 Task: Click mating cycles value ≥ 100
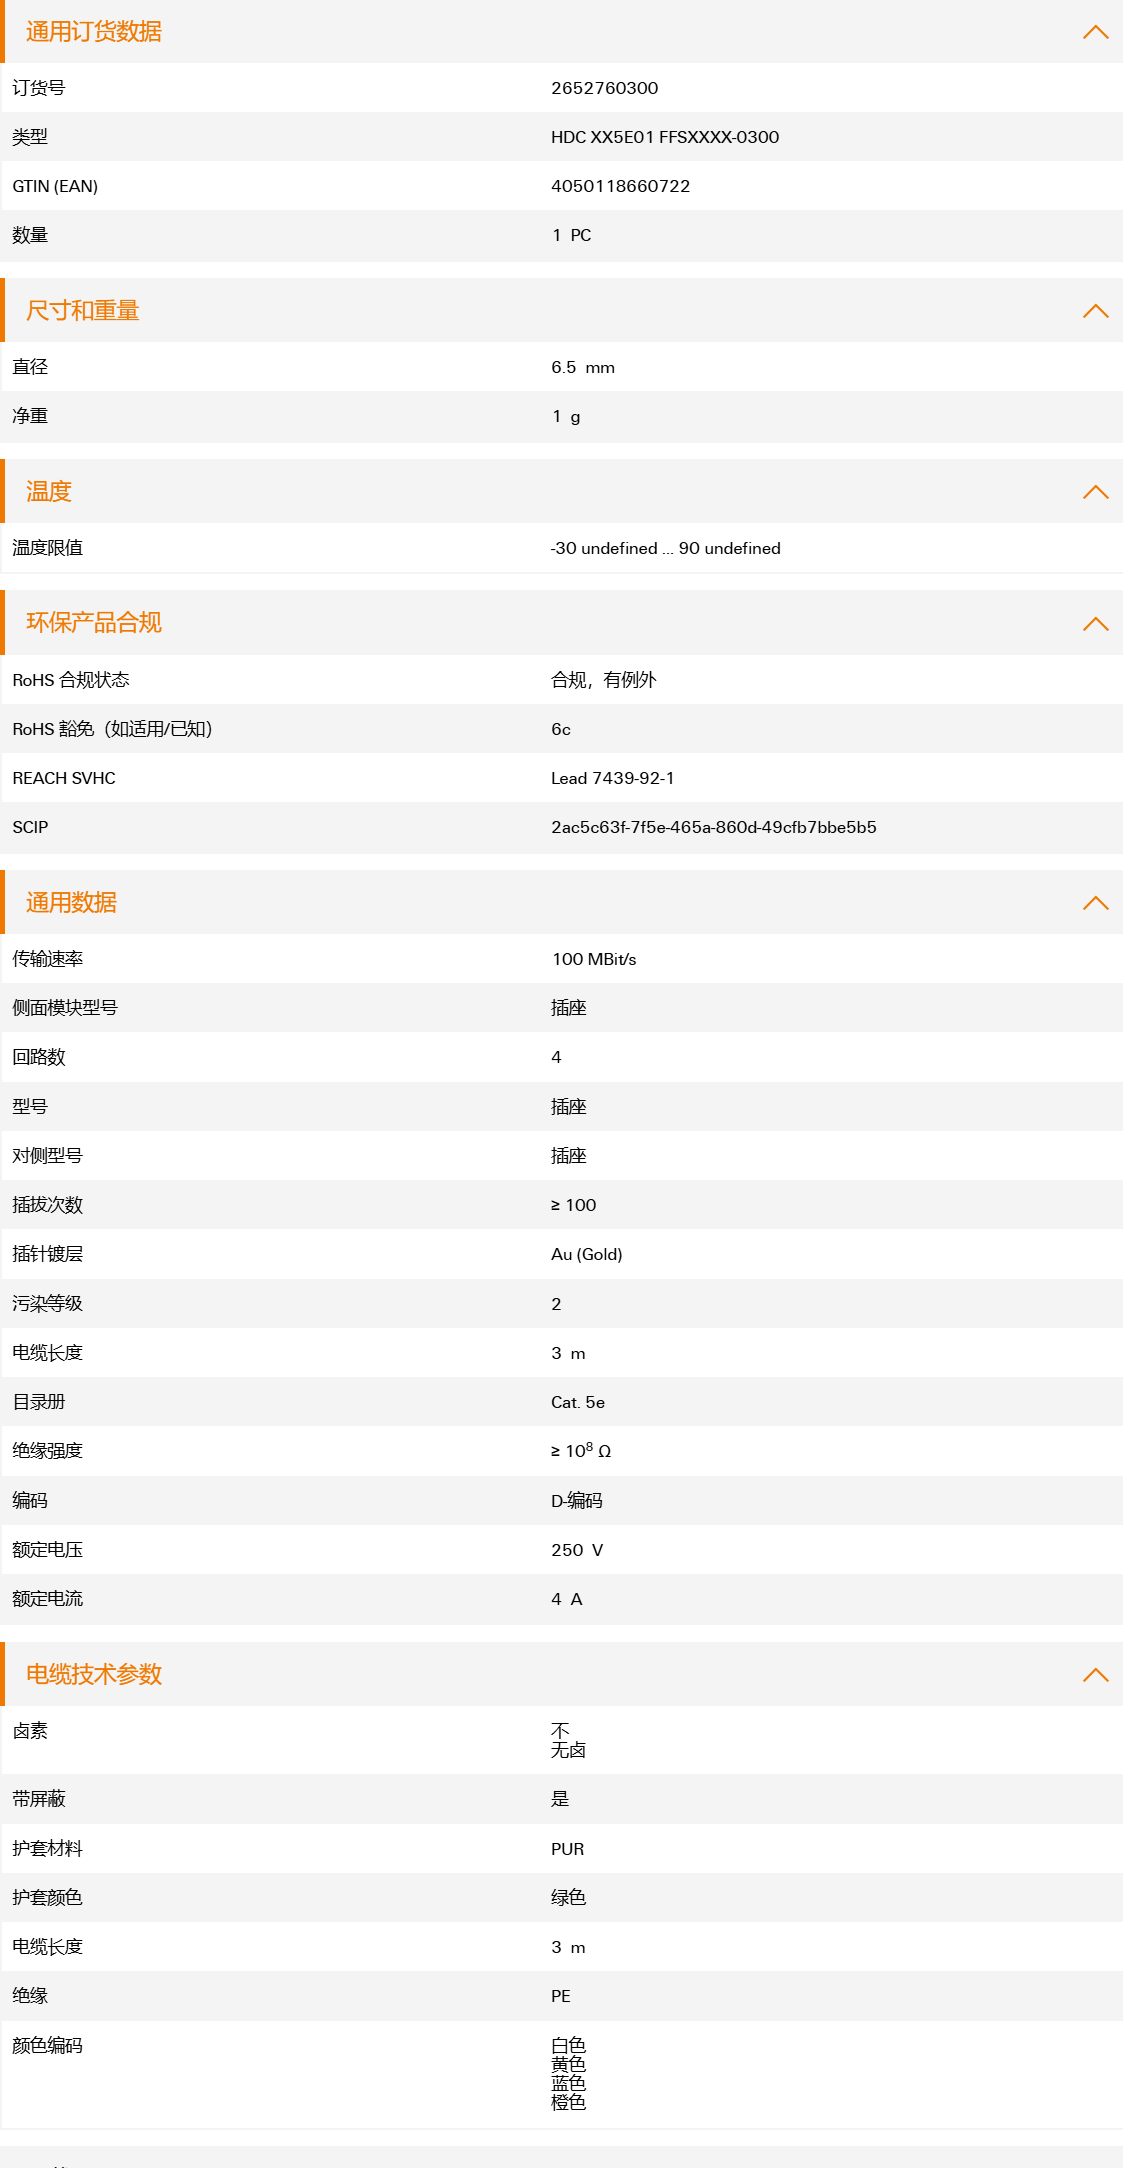574,1205
